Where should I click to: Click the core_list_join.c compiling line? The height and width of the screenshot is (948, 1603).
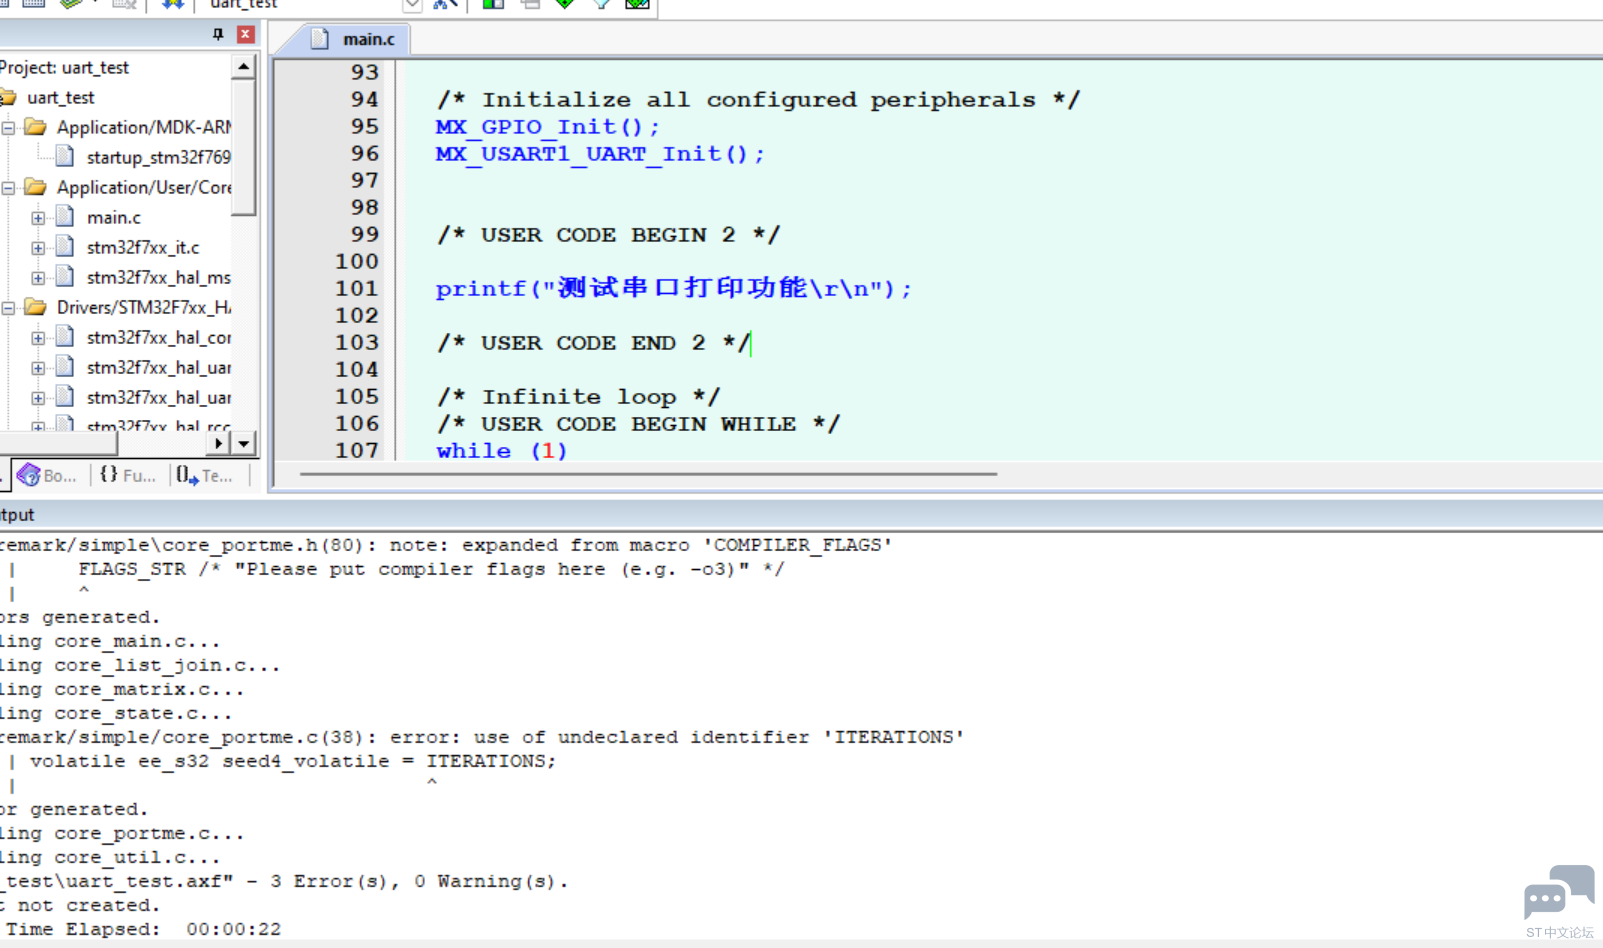pos(140,665)
